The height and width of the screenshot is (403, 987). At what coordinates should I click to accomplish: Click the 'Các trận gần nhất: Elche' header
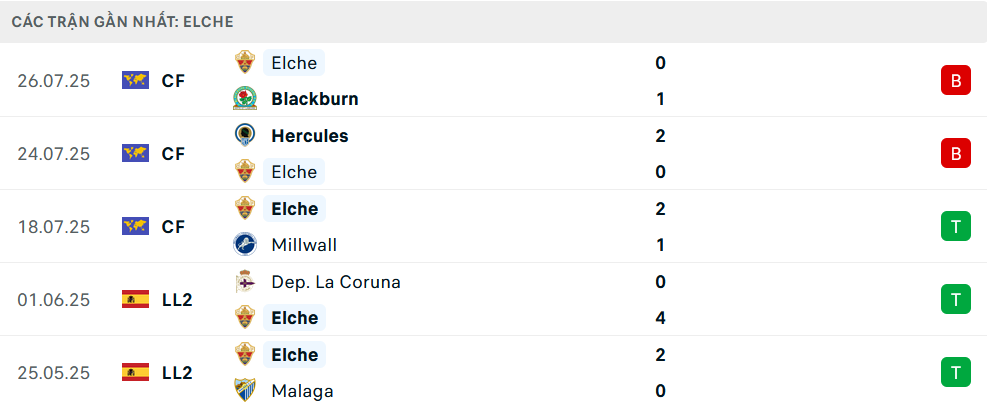click(x=122, y=22)
